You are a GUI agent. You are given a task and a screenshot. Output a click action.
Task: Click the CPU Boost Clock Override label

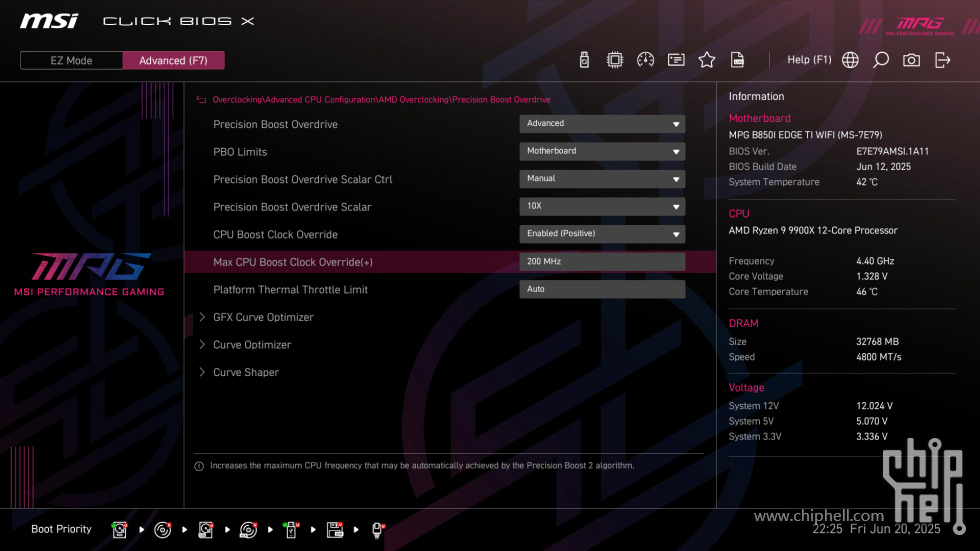click(275, 234)
